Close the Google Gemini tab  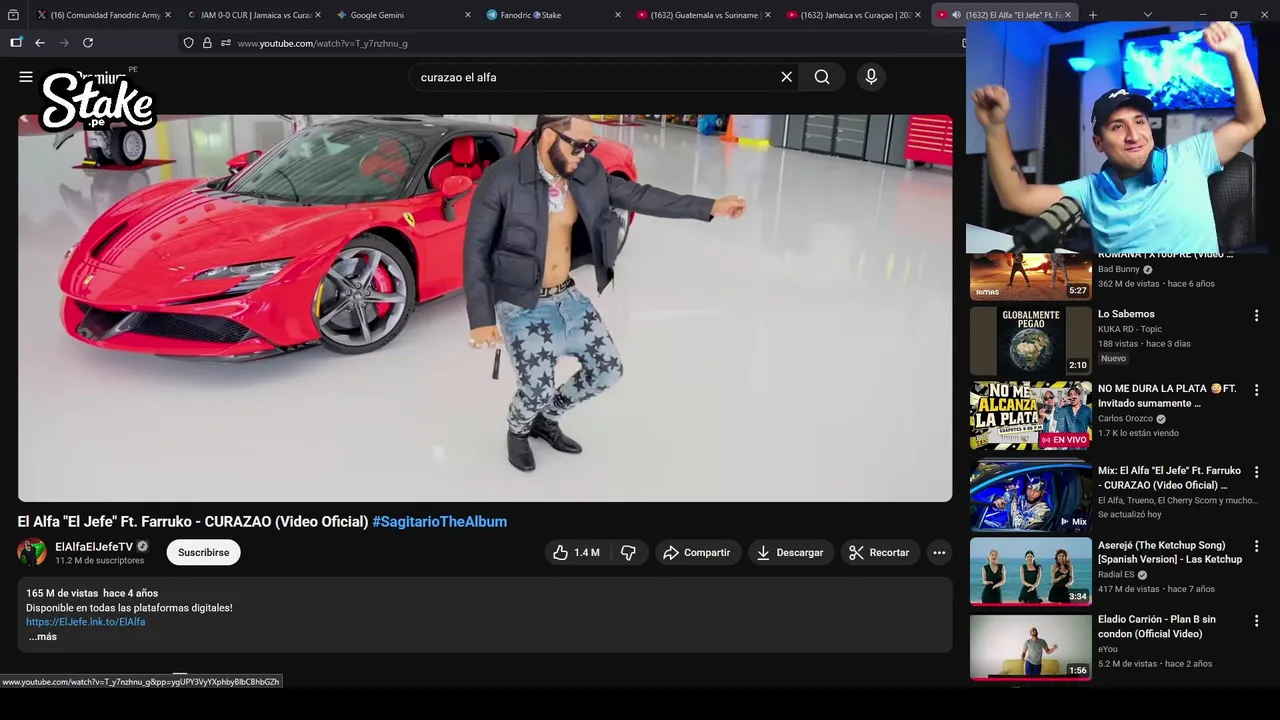[468, 15]
